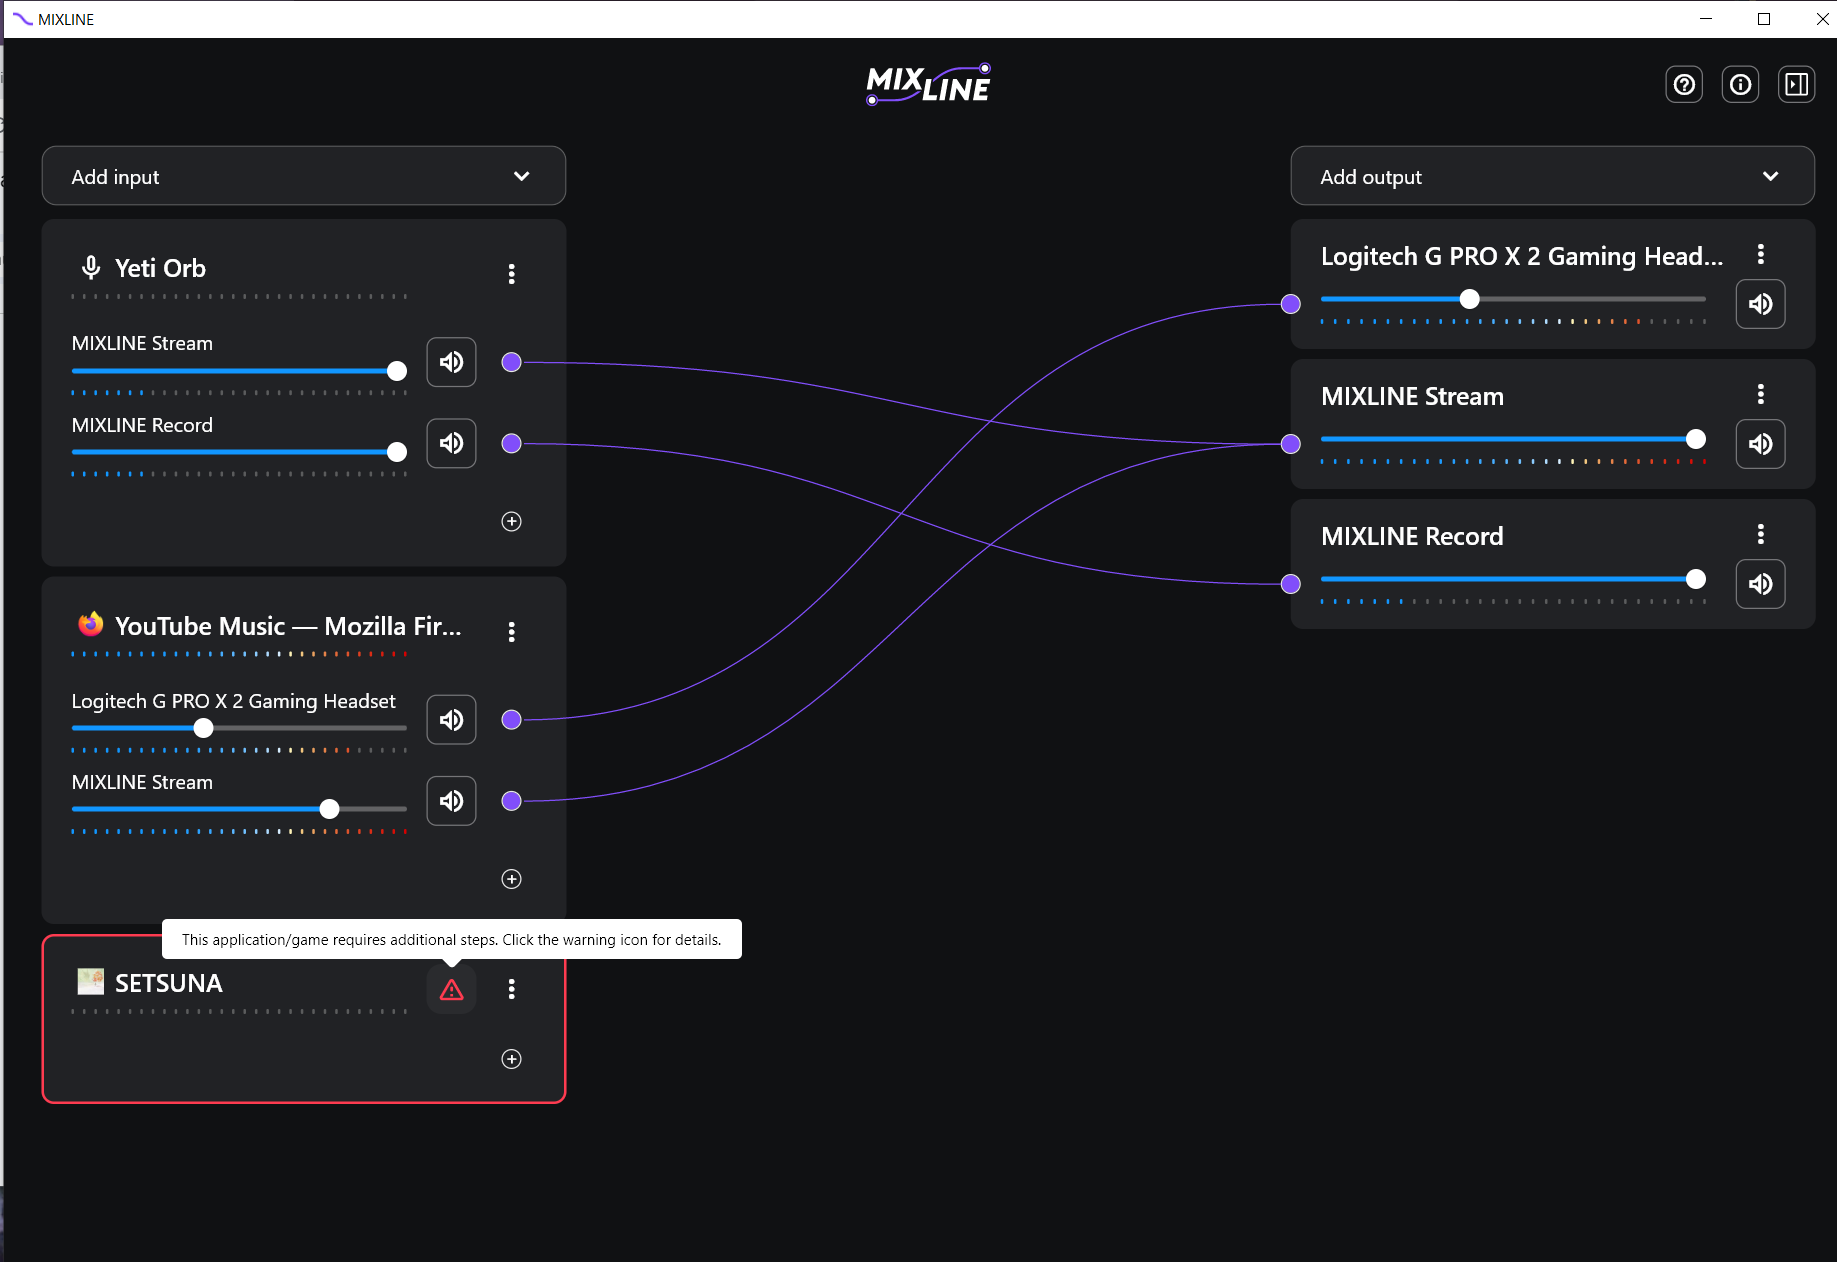Mute the MIXLINE Record output
Screen dimensions: 1837x1262
pyautogui.click(x=1761, y=584)
